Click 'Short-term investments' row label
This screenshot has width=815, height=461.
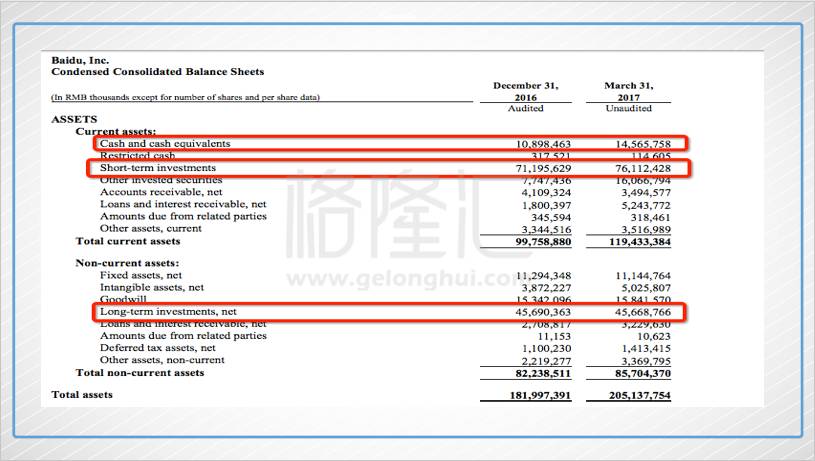pos(157,168)
